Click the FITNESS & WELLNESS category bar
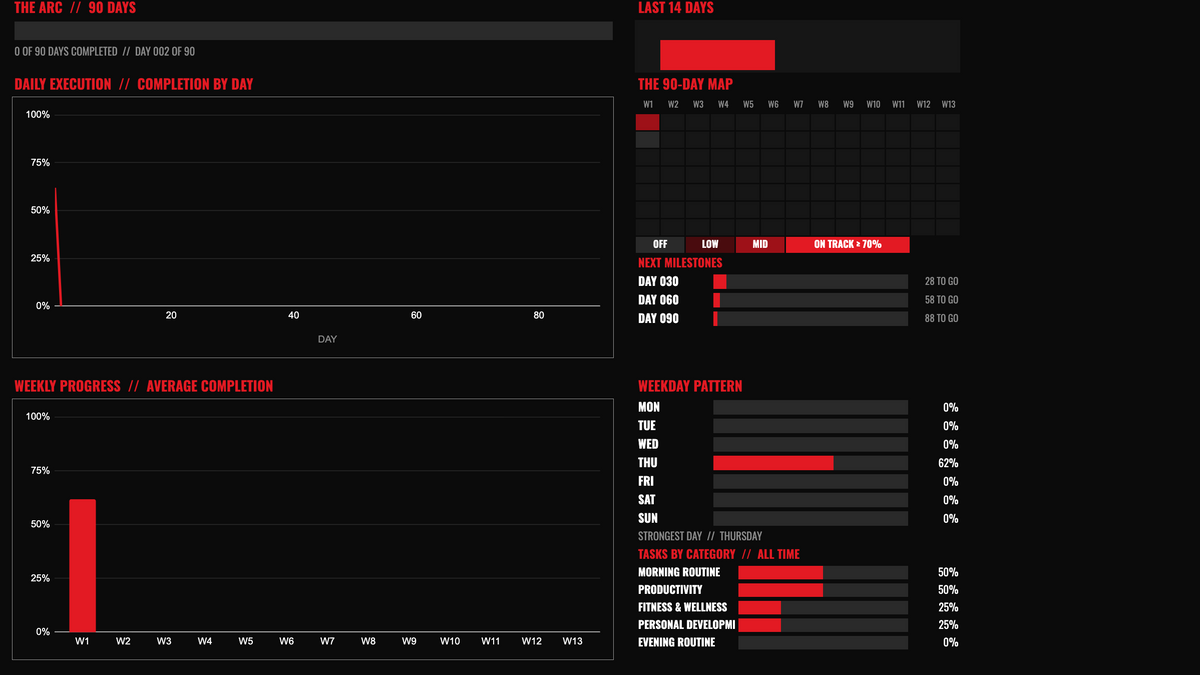The width and height of the screenshot is (1200, 675). point(823,607)
